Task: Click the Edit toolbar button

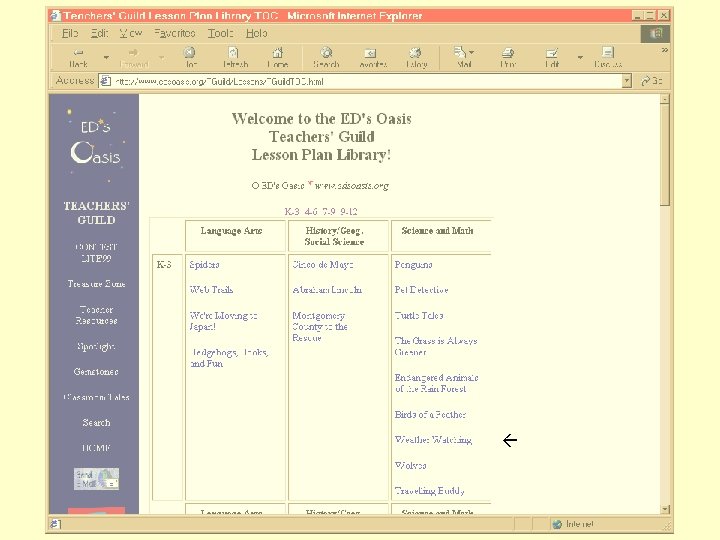Action: pos(551,57)
